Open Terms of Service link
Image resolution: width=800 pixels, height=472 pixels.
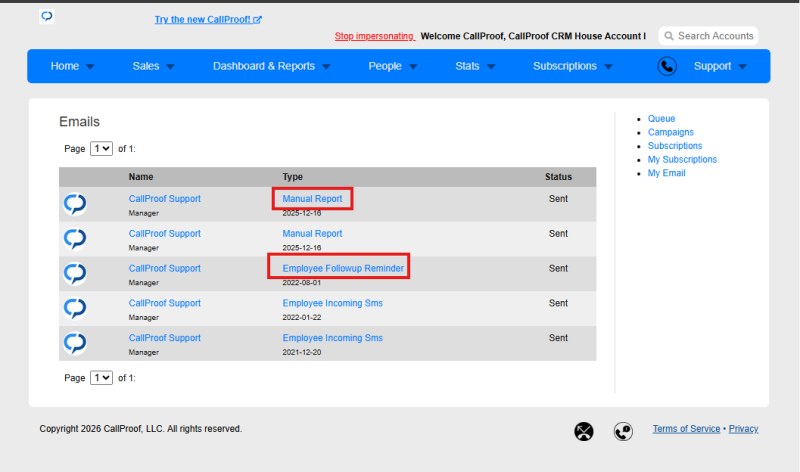point(686,429)
